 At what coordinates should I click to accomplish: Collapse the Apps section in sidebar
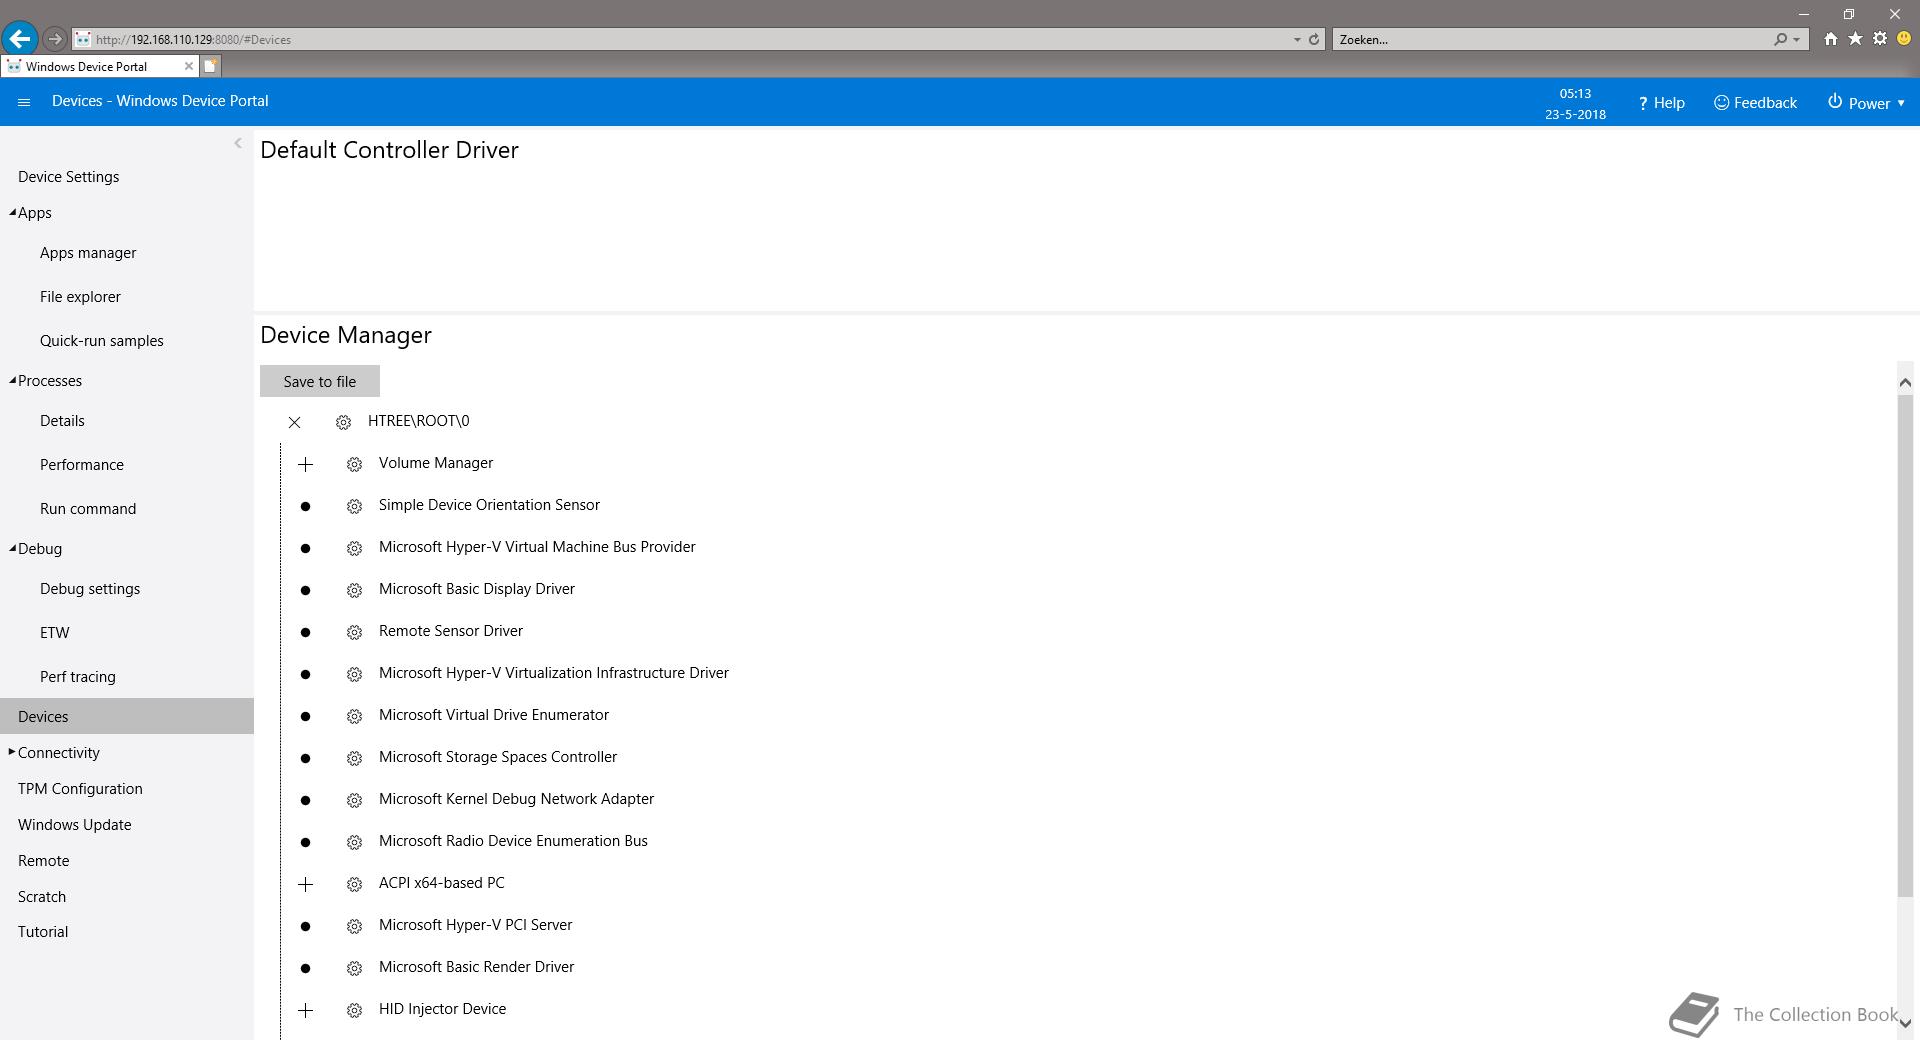[12, 212]
